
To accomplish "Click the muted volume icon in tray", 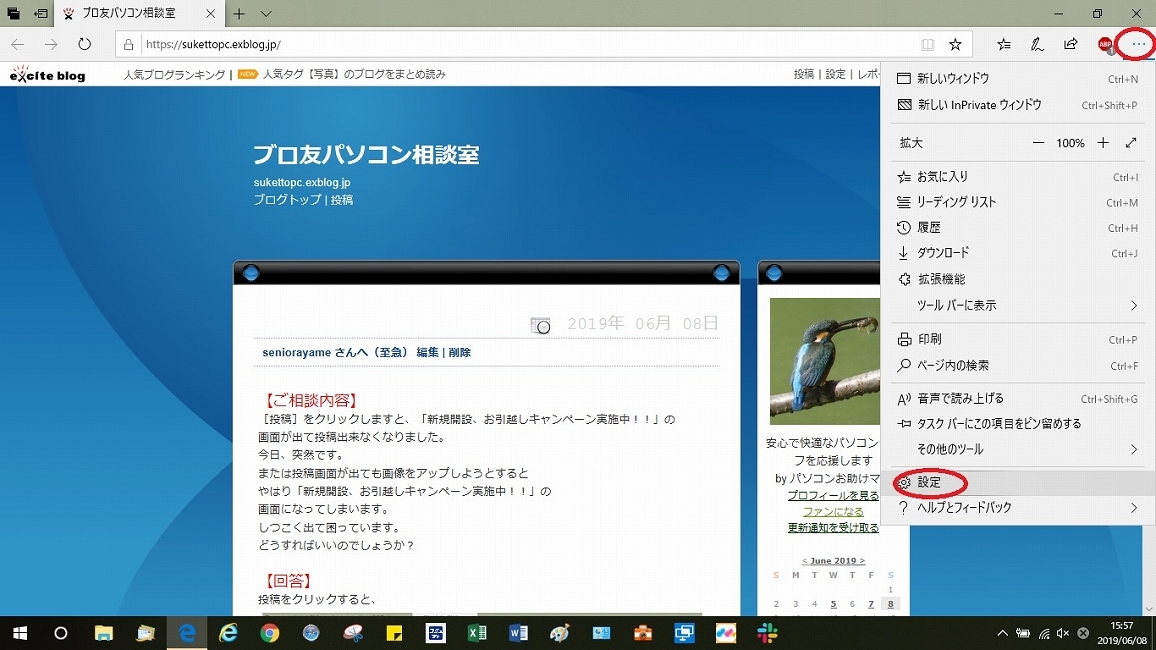I will pos(1063,633).
